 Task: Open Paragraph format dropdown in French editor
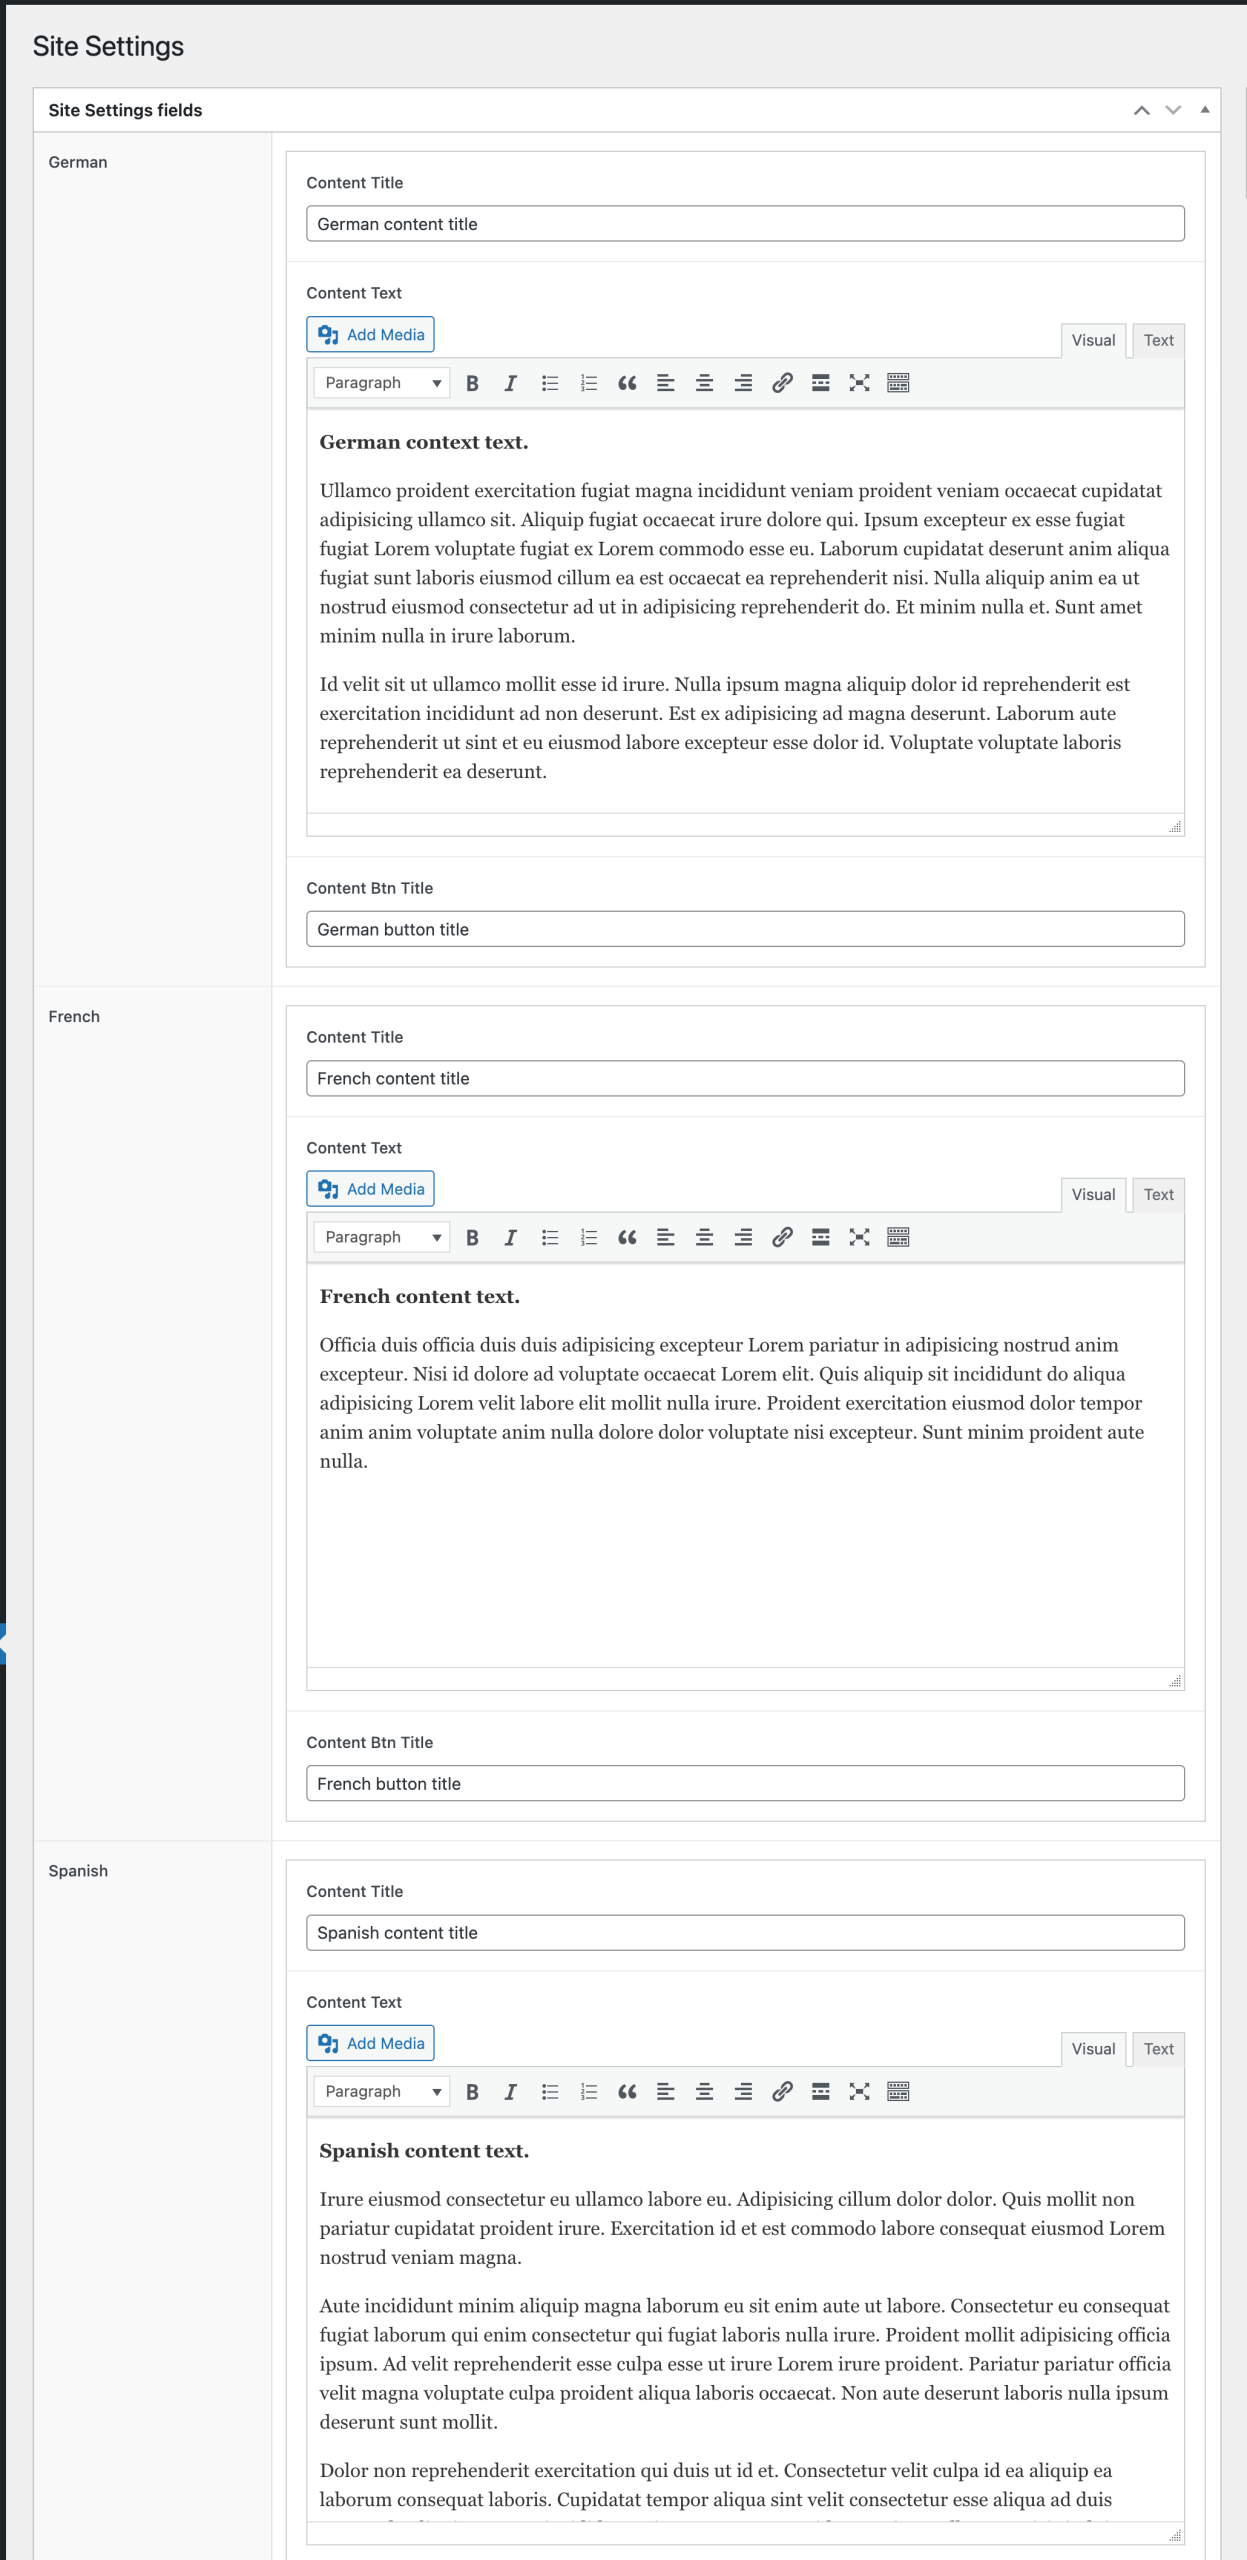(x=382, y=1237)
